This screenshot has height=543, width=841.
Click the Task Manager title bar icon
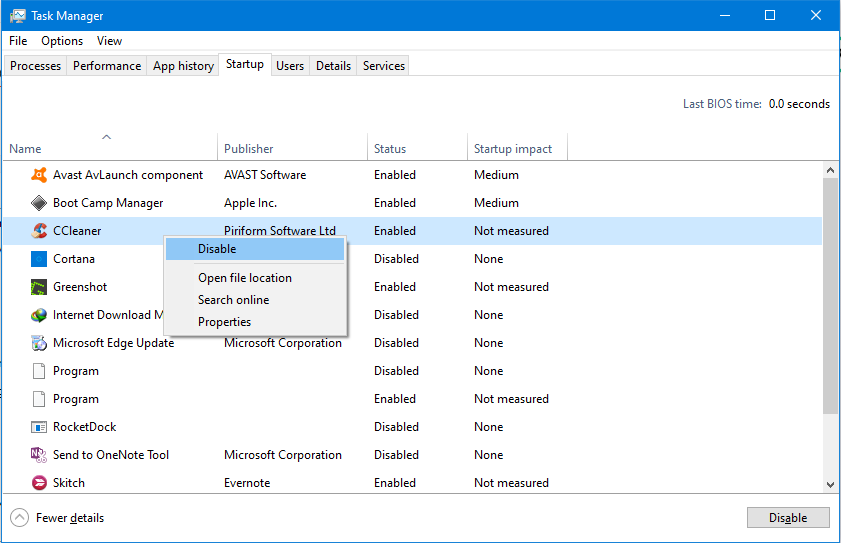(18, 16)
